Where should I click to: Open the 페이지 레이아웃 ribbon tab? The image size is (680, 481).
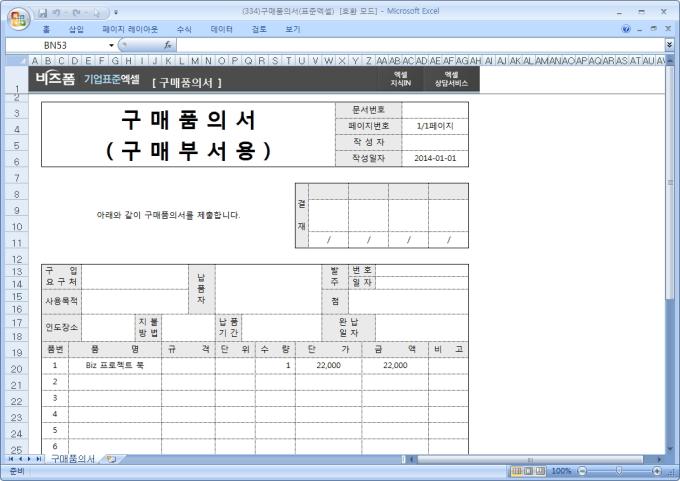[130, 29]
